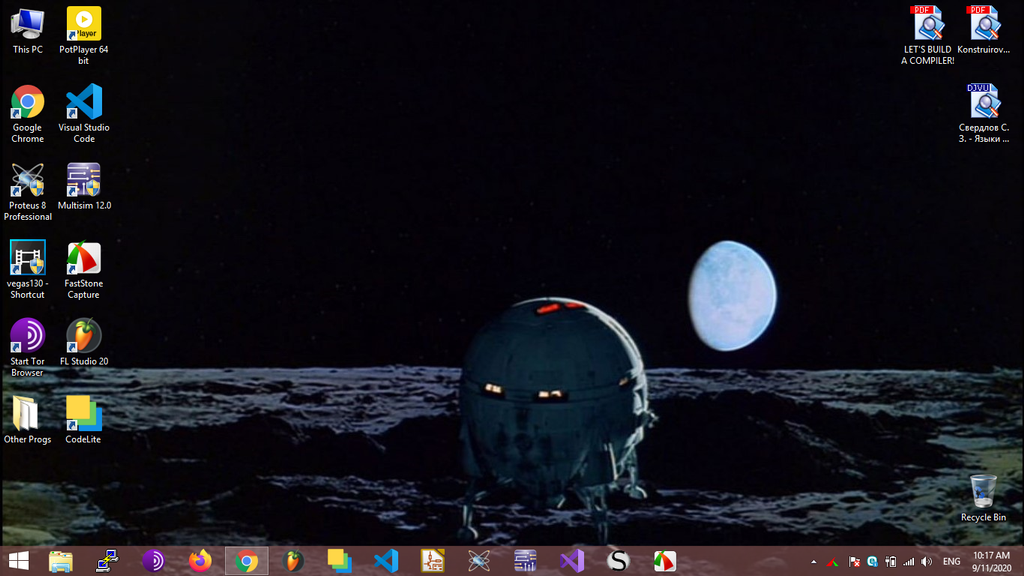Image resolution: width=1024 pixels, height=576 pixels.
Task: Click the blue circular tray icon
Action: [x=872, y=562]
